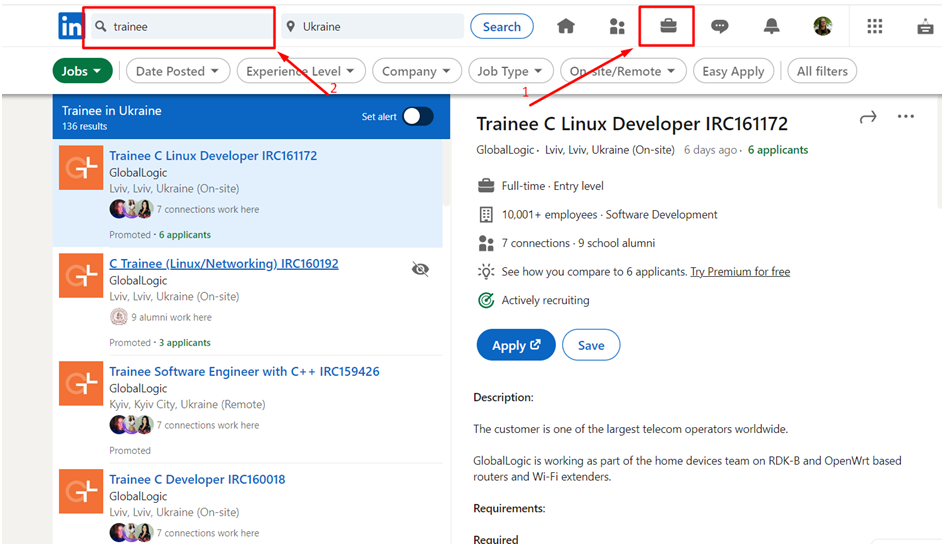Click the share arrow for the job
Viewport: 944px width, 546px height.
point(867,118)
